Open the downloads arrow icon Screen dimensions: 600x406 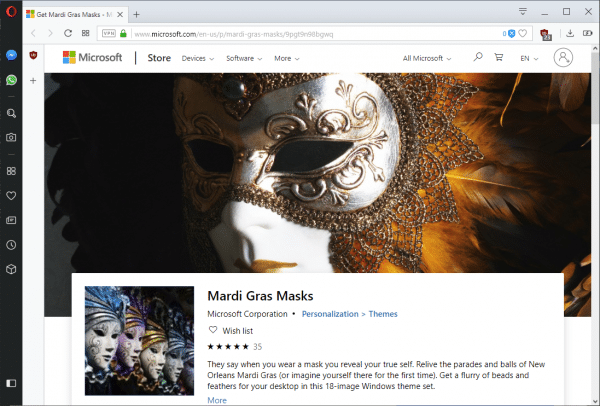570,33
